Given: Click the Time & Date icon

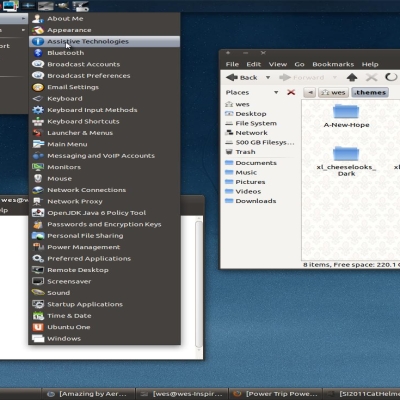Looking at the screenshot, I should click(38, 316).
